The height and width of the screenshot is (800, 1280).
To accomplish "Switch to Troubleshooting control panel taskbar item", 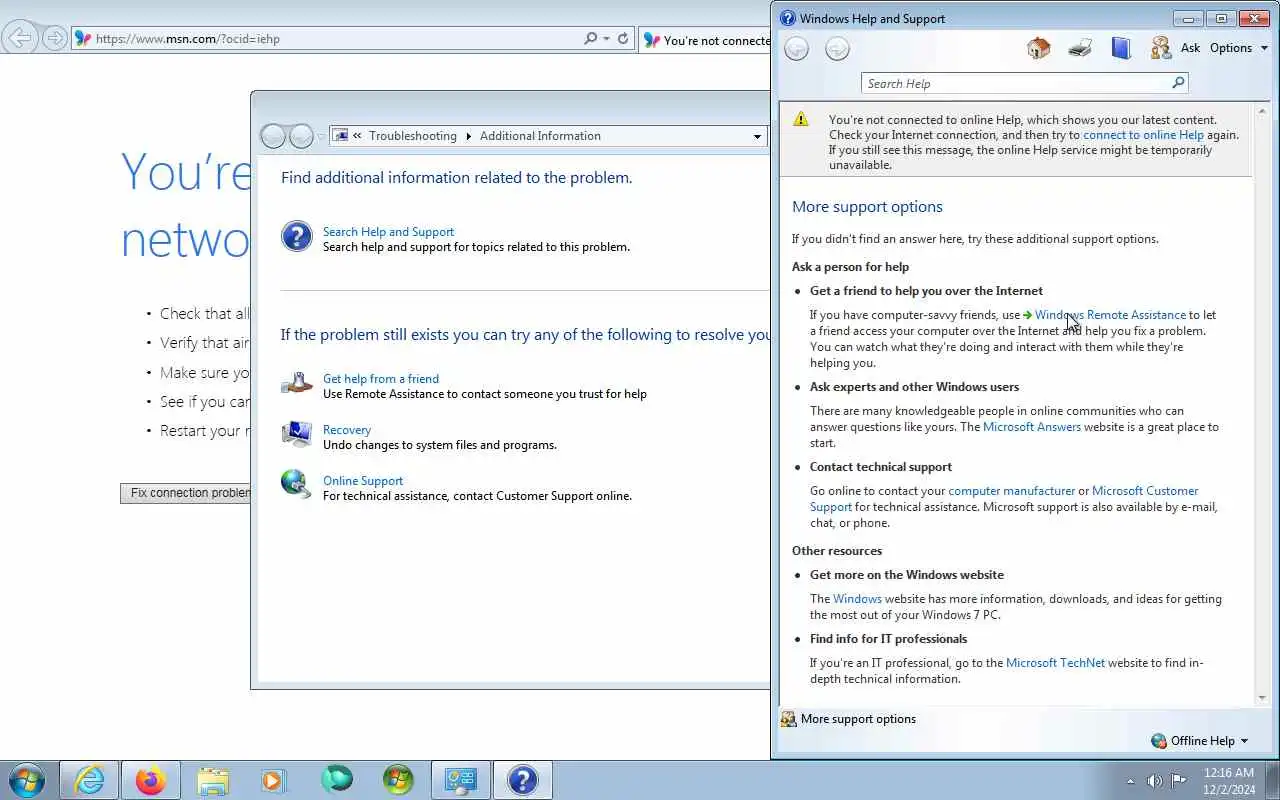I will 460,780.
